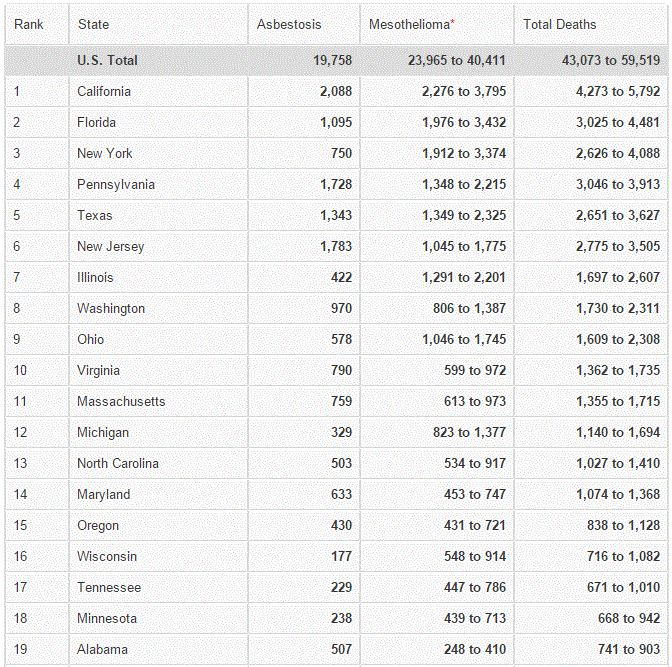Click the Massachusetts state name
The width and height of the screenshot is (672, 667).
121,401
